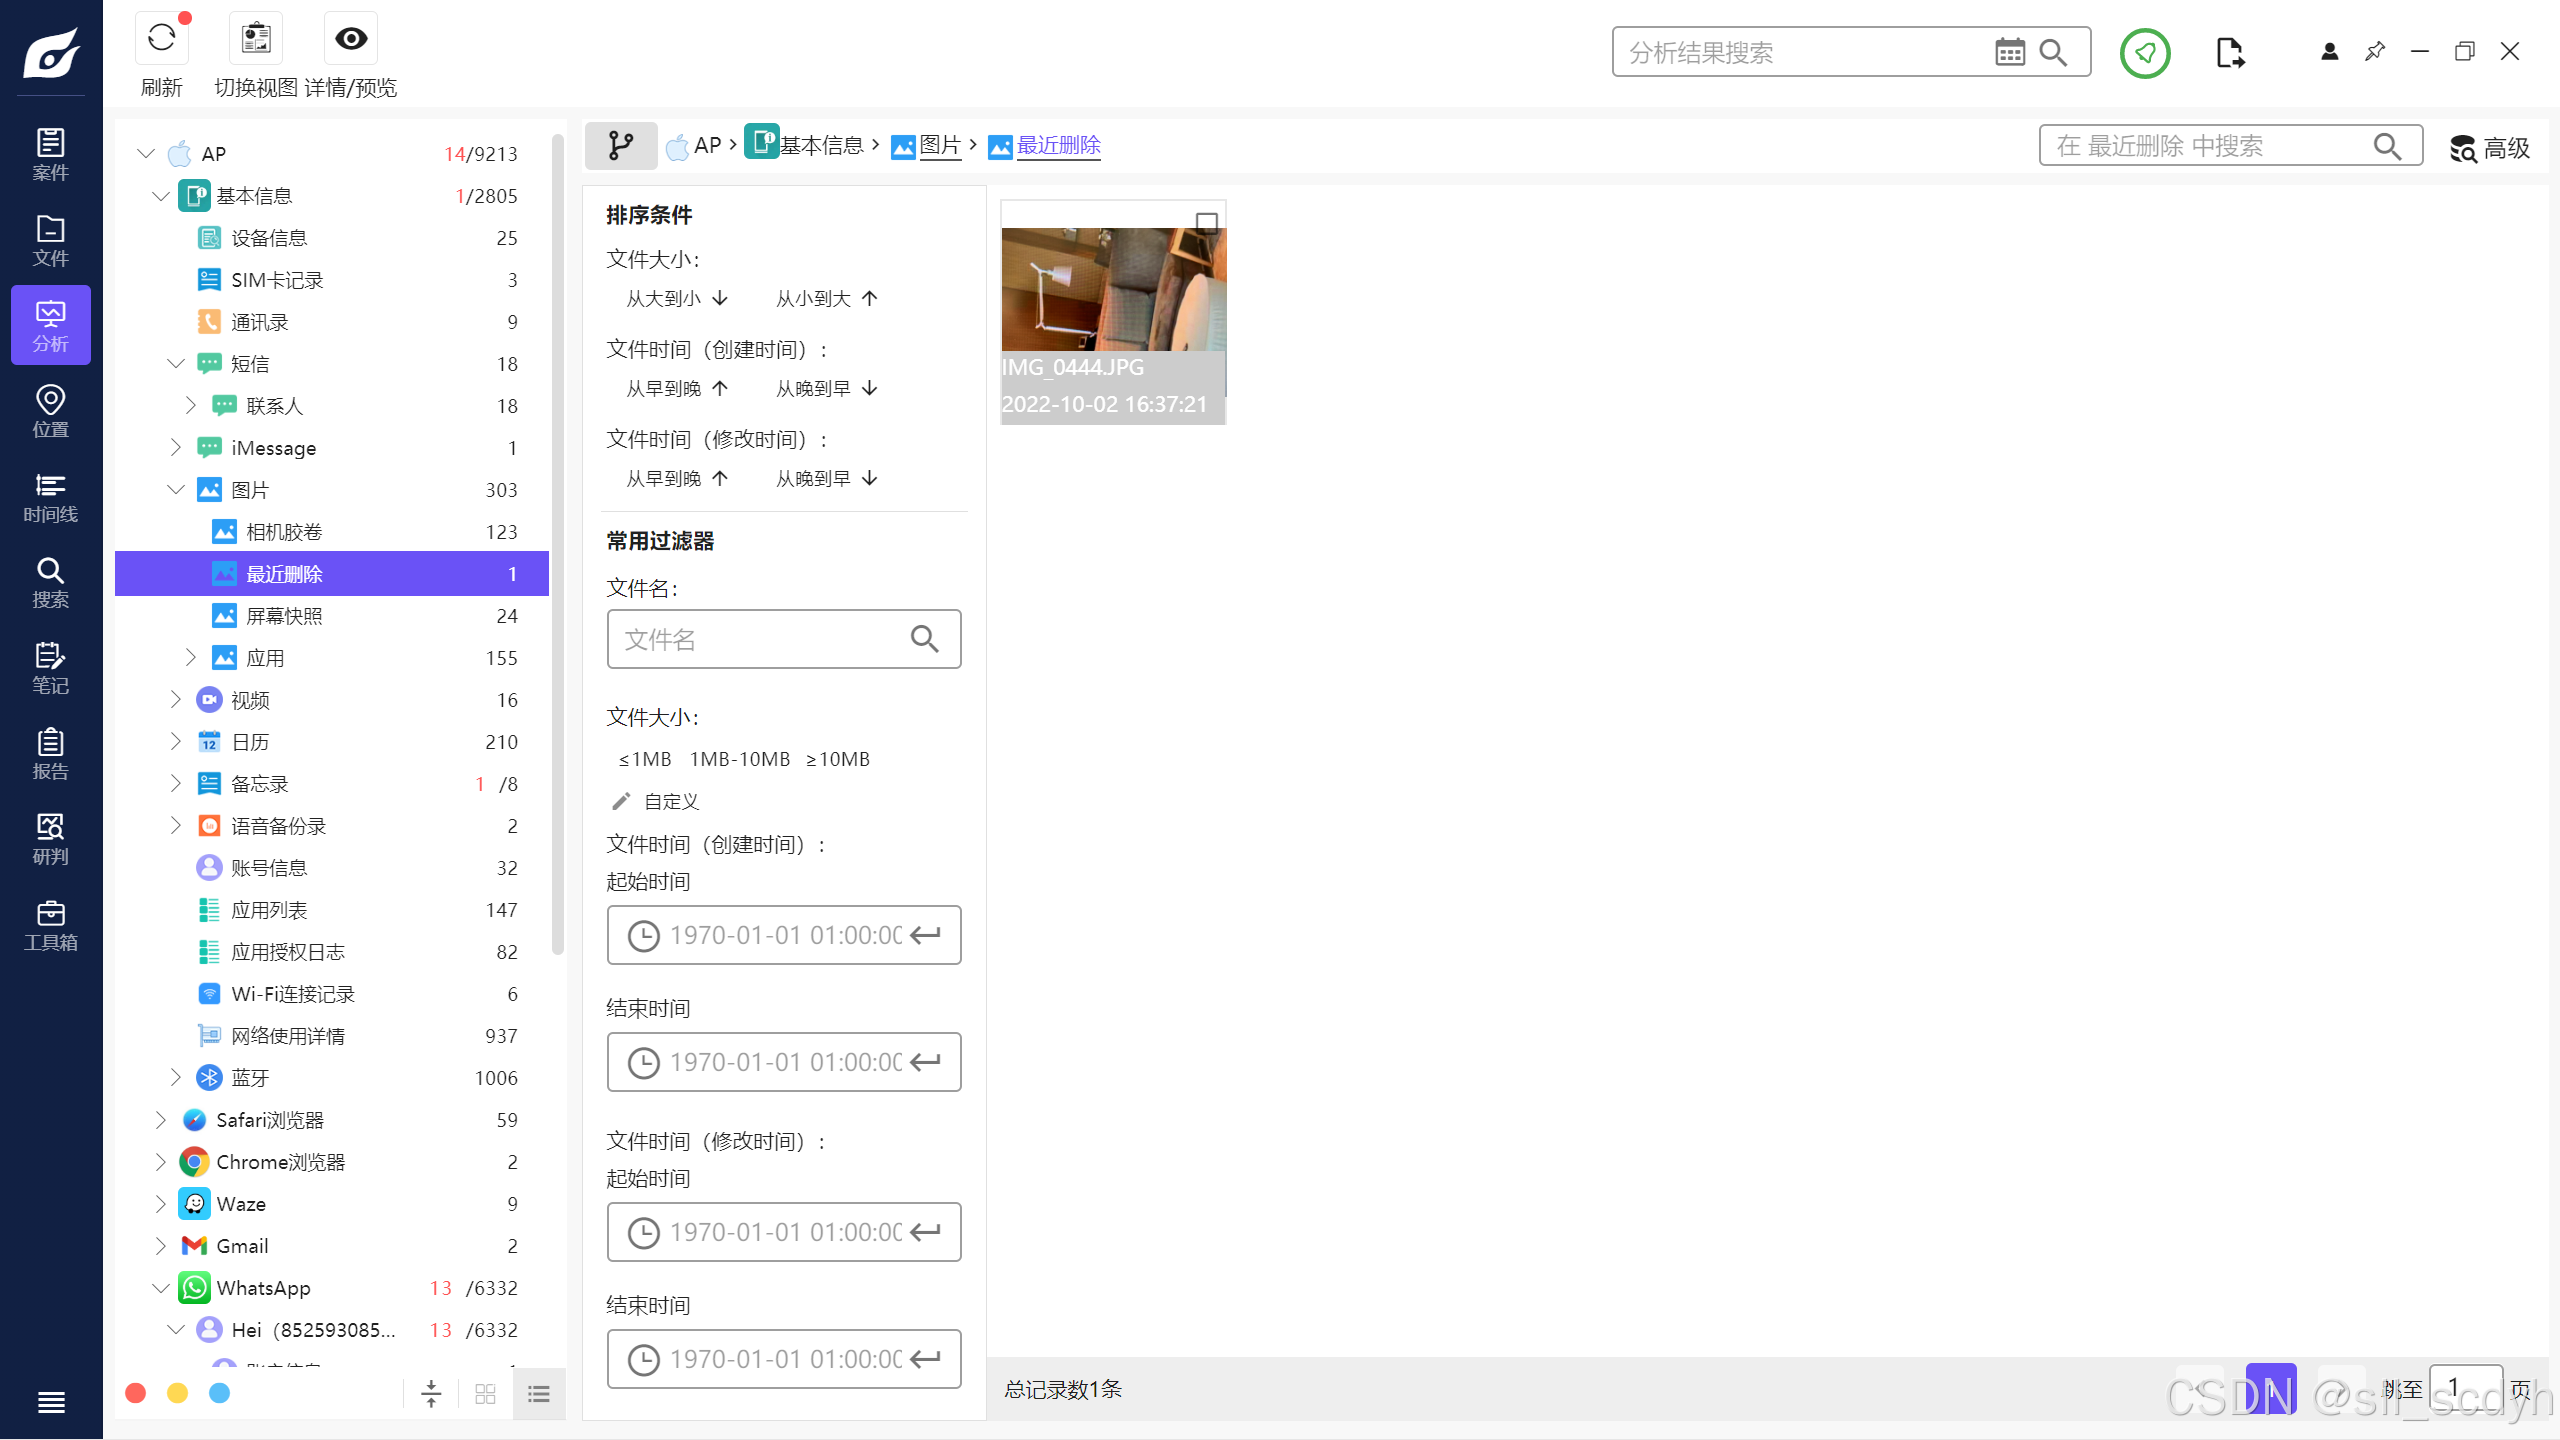The height and width of the screenshot is (1440, 2560).
Task: Select 屏幕快照 in the tree
Action: (x=284, y=616)
